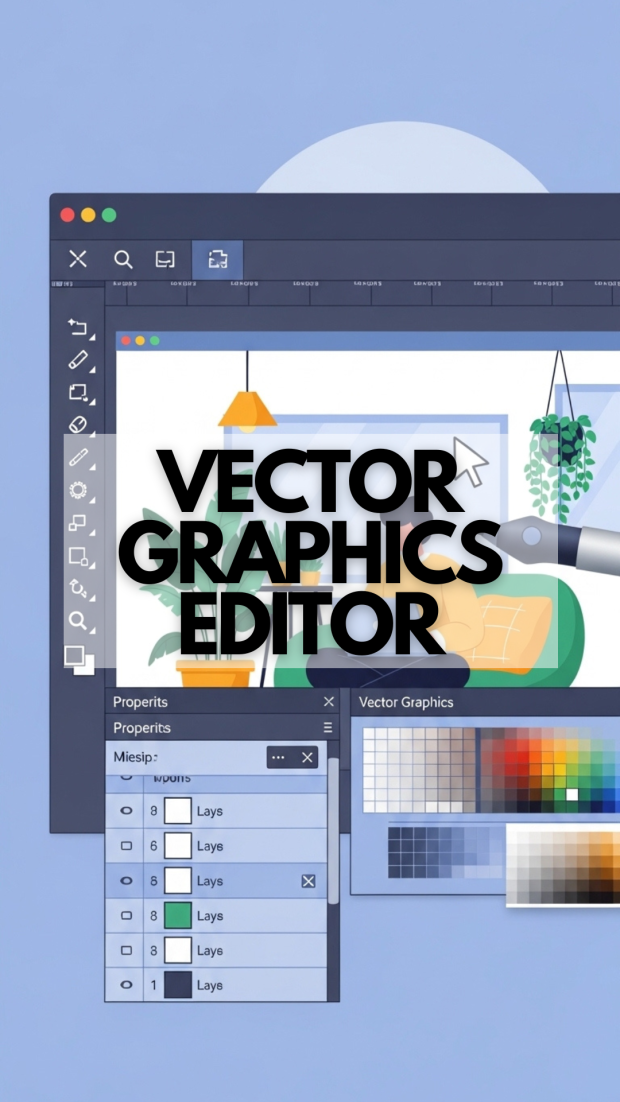
Task: Open the Properits panel hamburger menu
Action: pyautogui.click(x=327, y=728)
